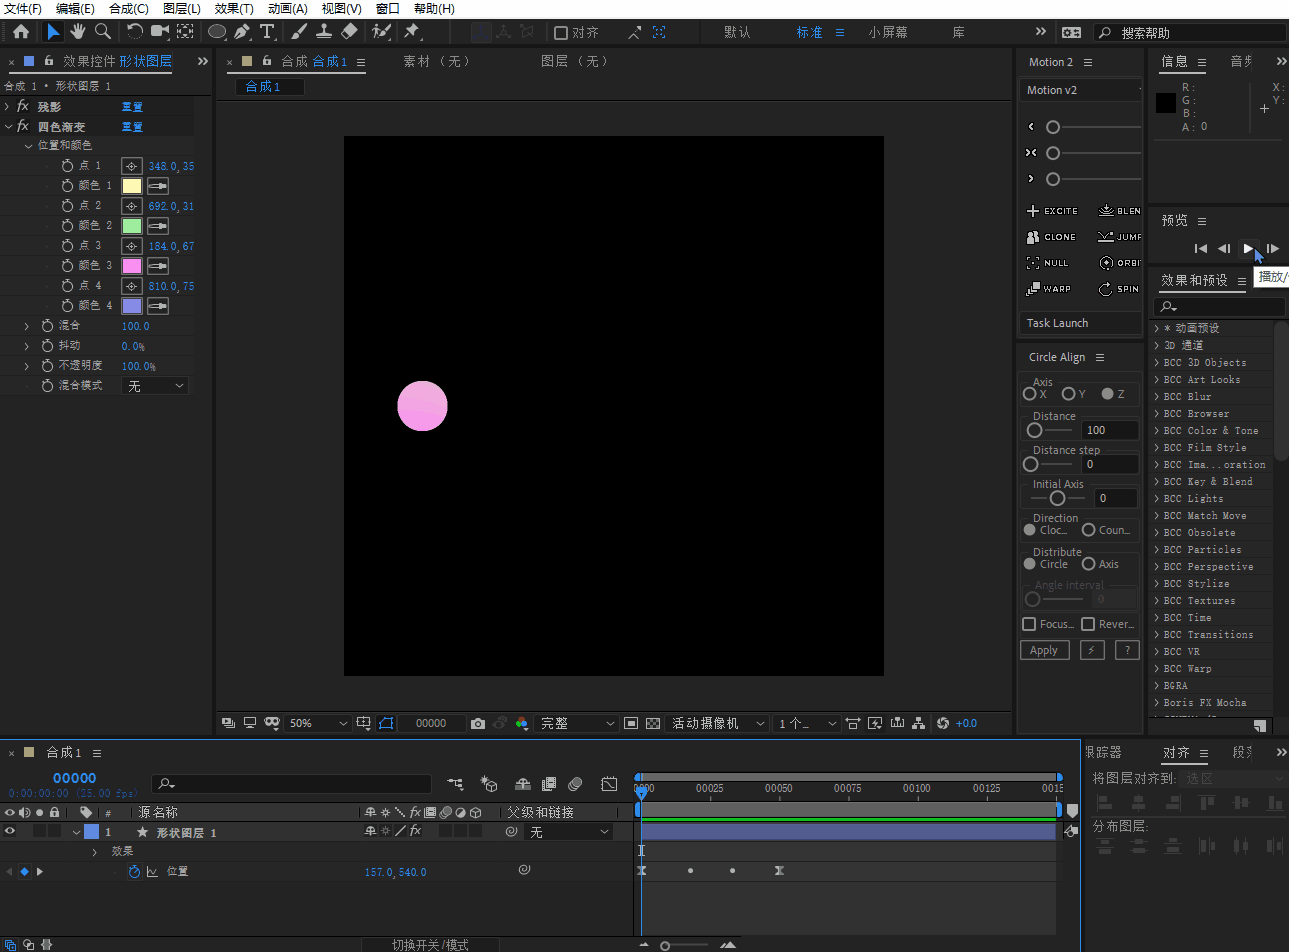Open the 合成(C) menu

[x=129, y=8]
